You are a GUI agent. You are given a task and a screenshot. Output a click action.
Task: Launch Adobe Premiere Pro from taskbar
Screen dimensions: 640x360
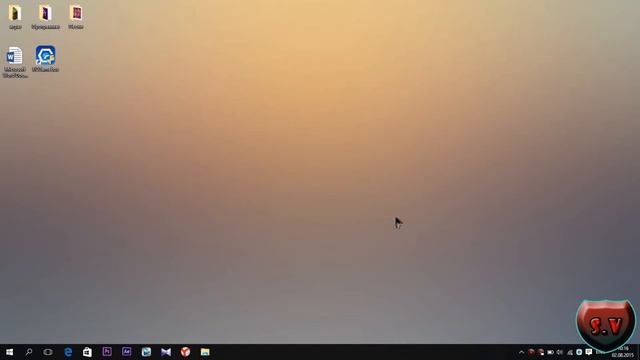[107, 351]
